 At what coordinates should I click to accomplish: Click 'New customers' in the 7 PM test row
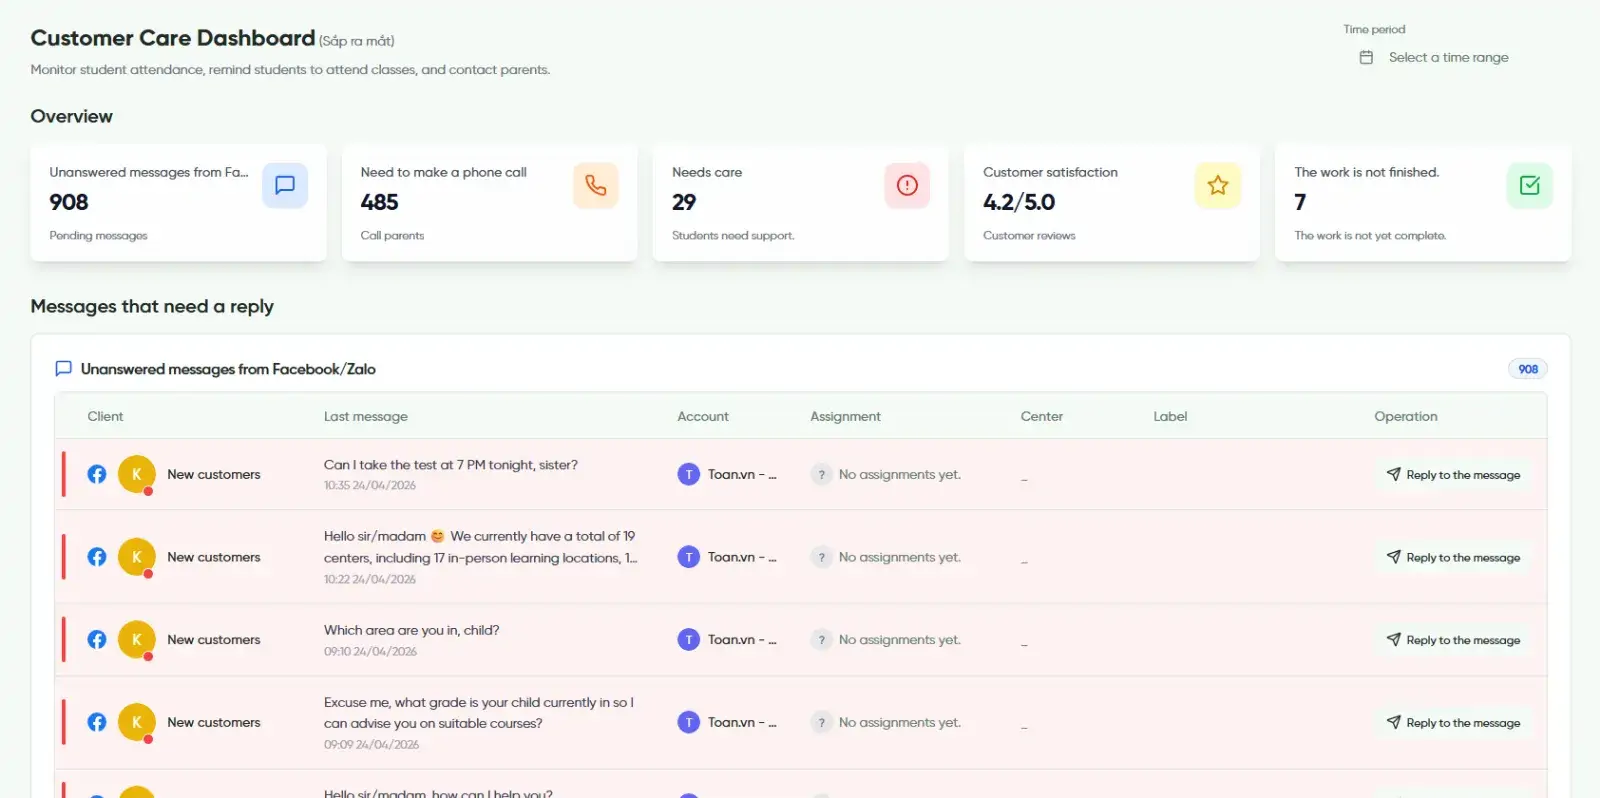(x=214, y=474)
